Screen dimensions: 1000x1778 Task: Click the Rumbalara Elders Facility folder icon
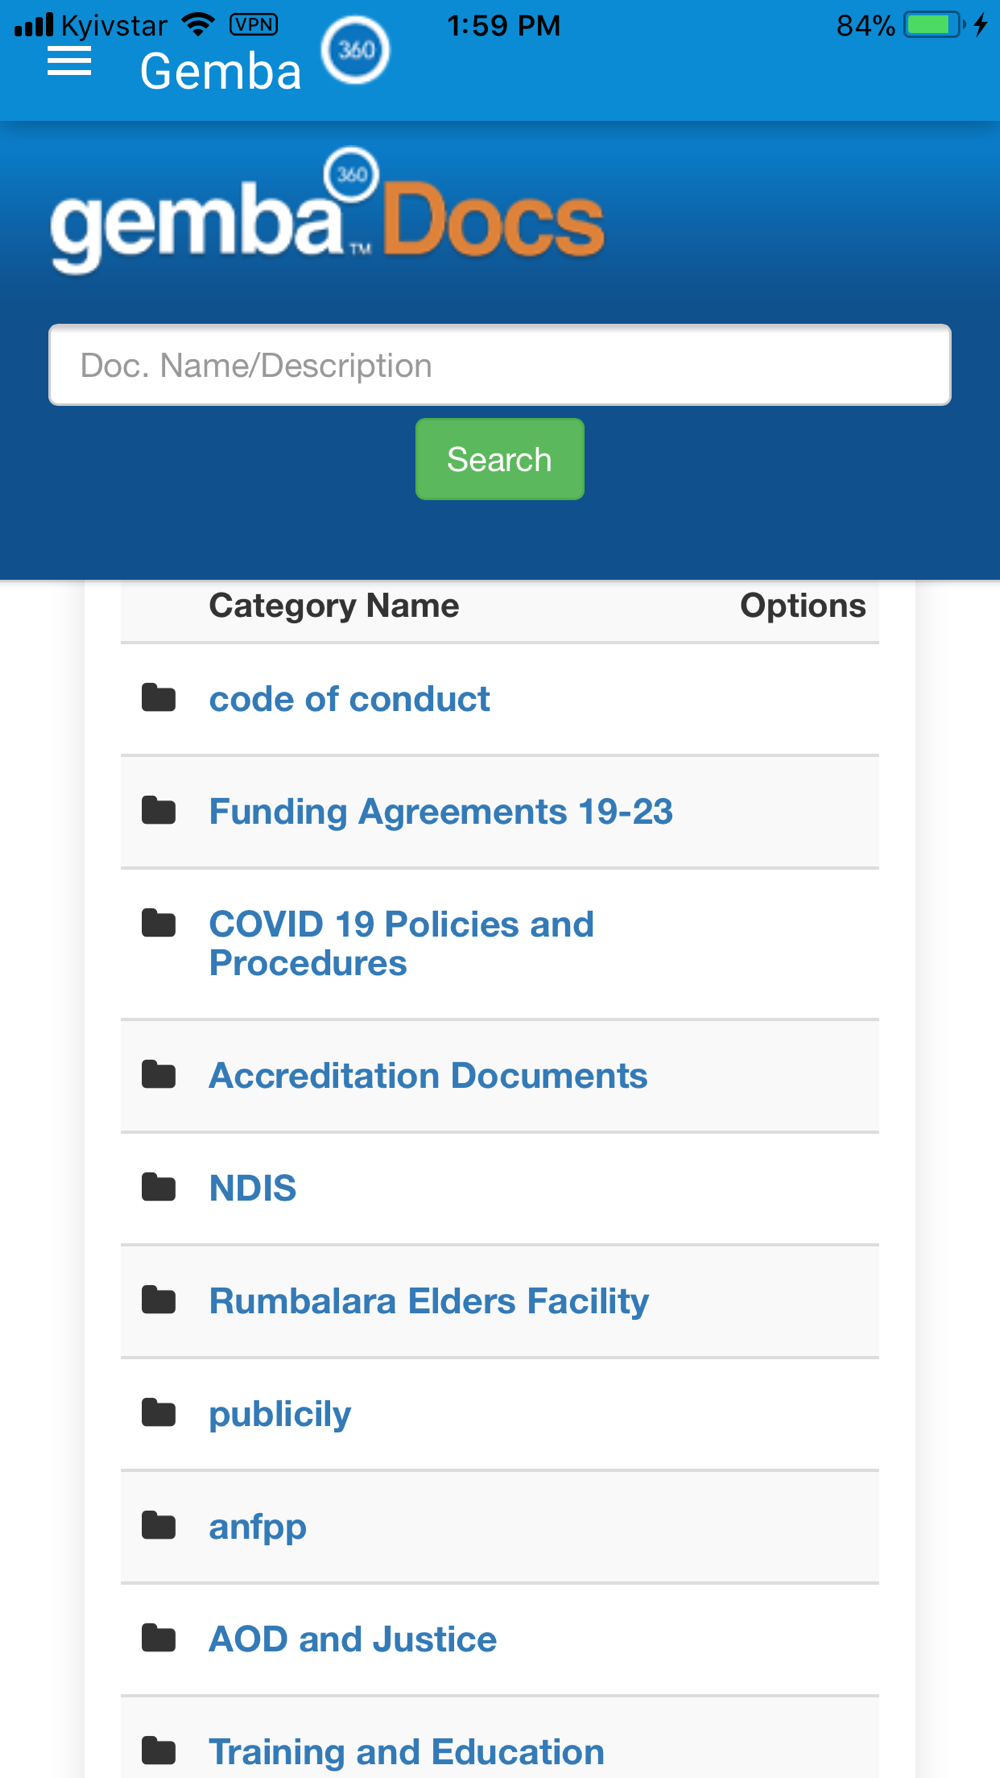coord(159,1301)
